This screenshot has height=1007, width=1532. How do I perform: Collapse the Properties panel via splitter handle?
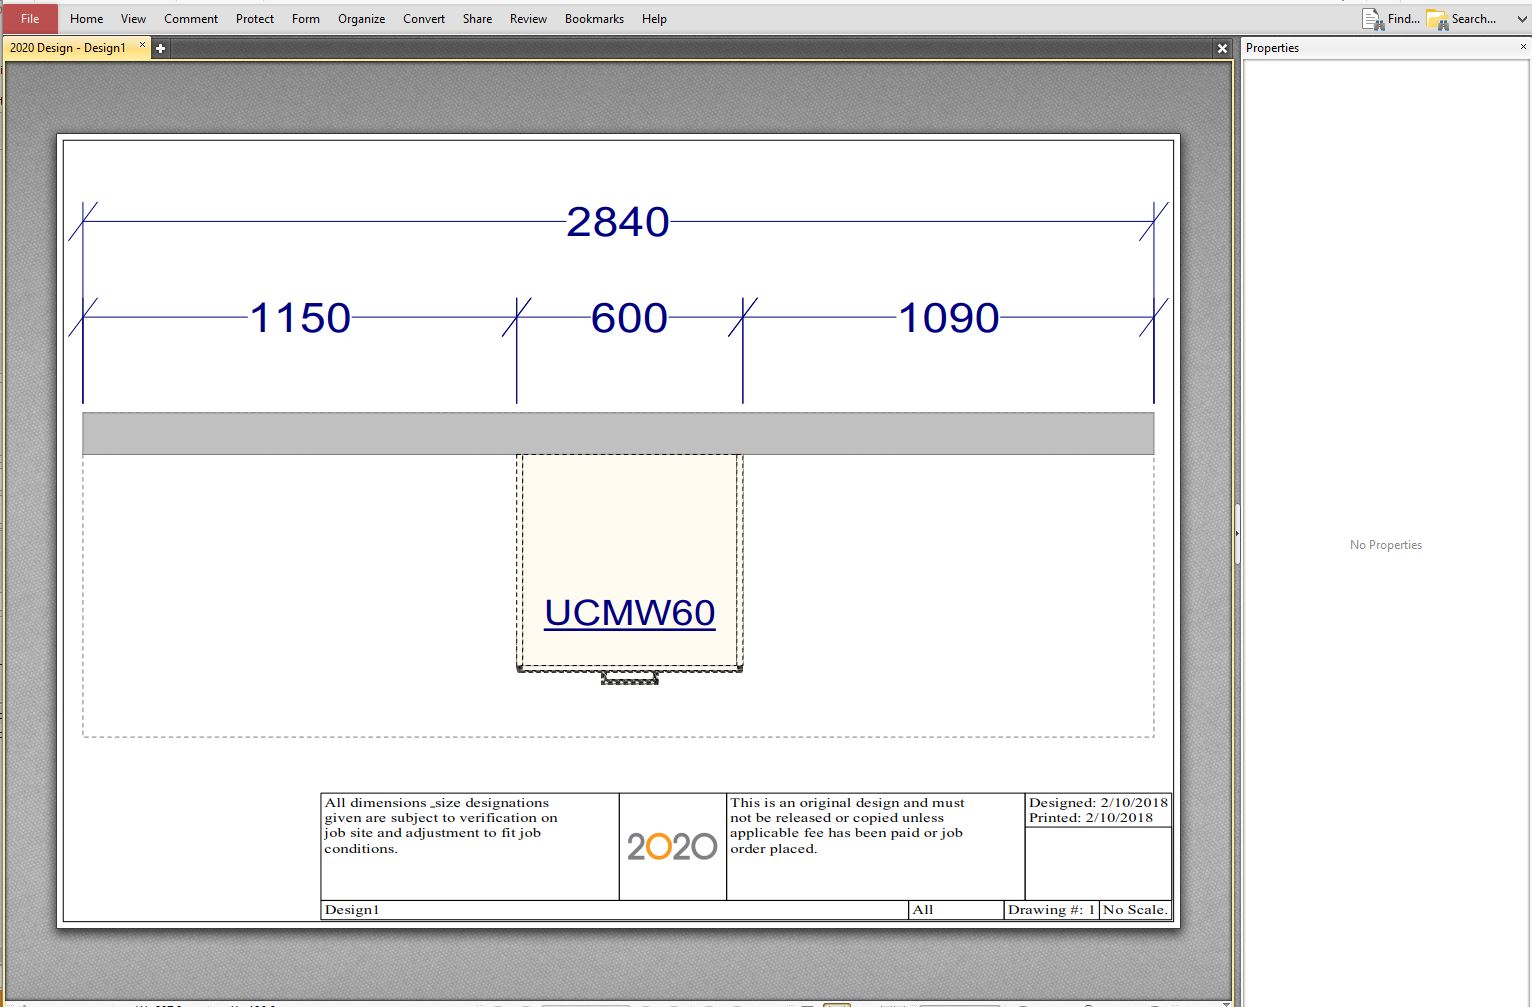1237,534
